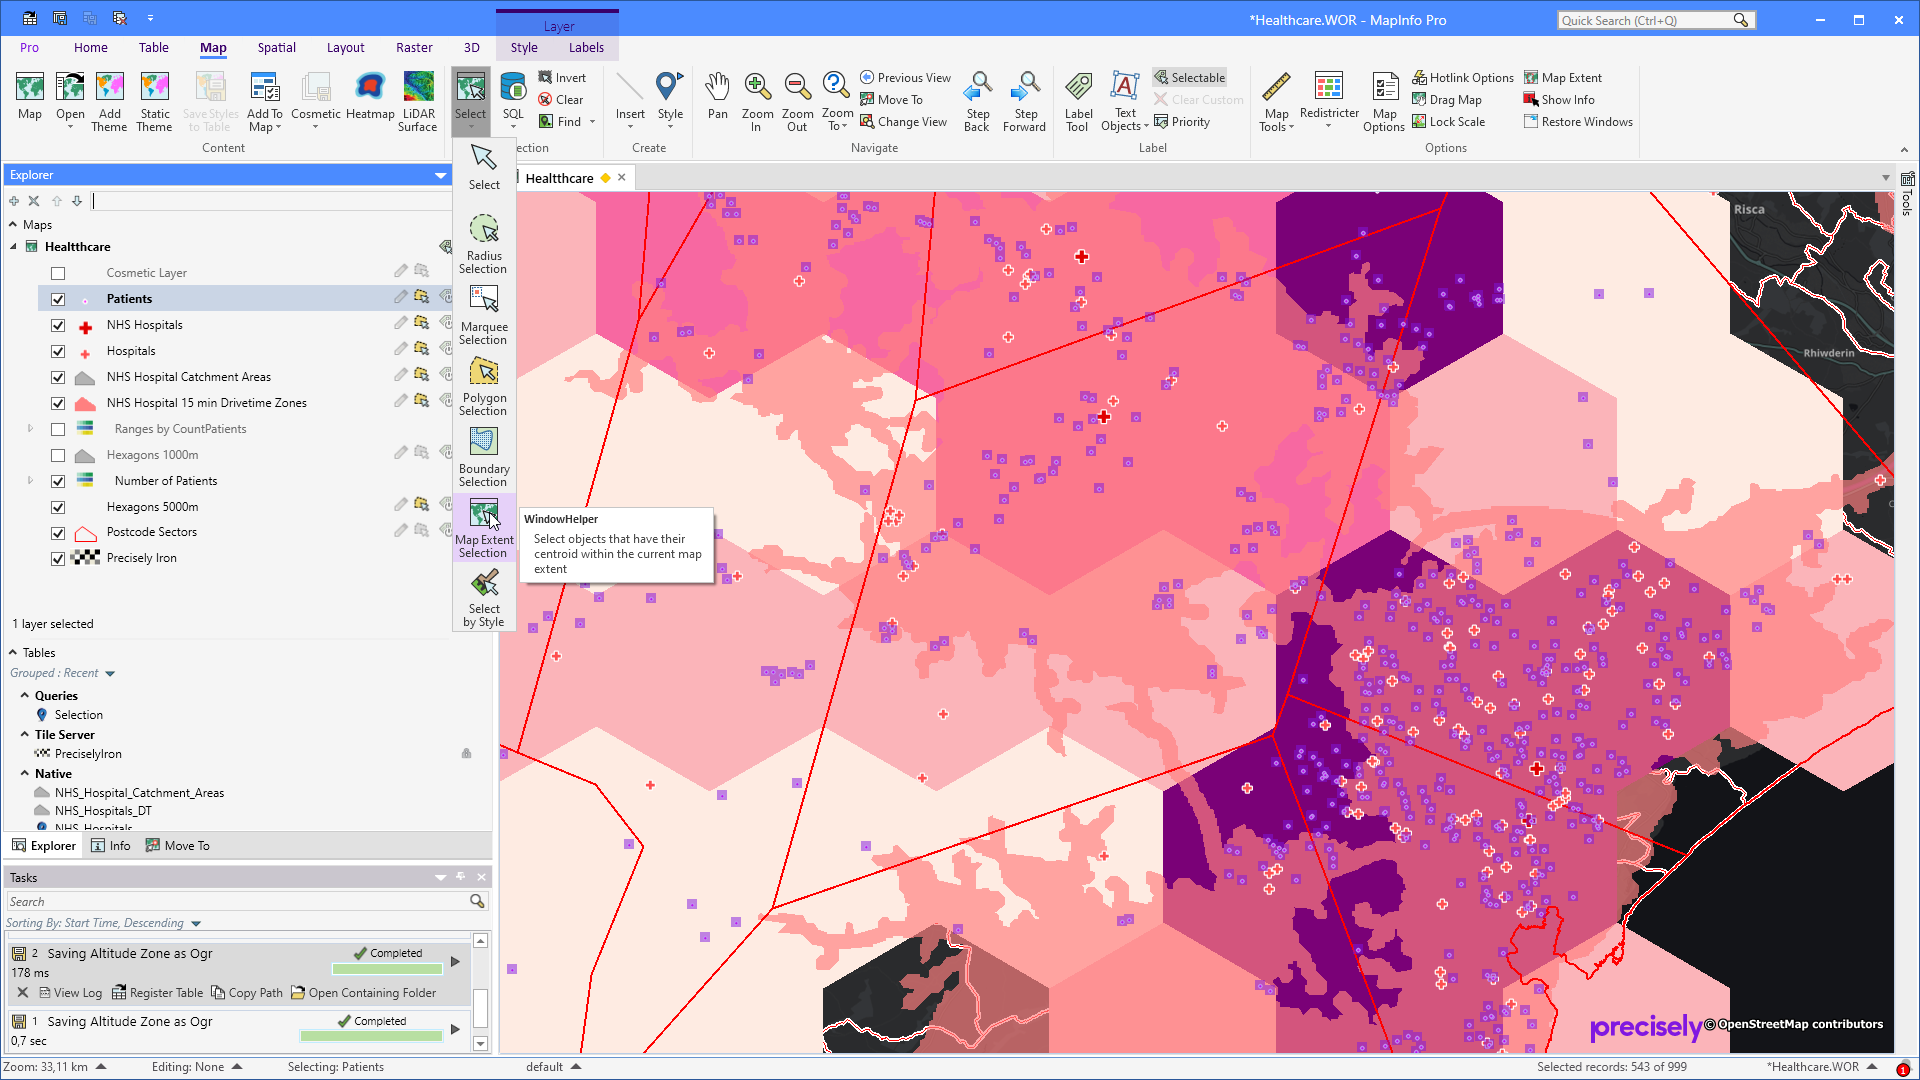Pick the Polygon Selection tool

(484, 386)
